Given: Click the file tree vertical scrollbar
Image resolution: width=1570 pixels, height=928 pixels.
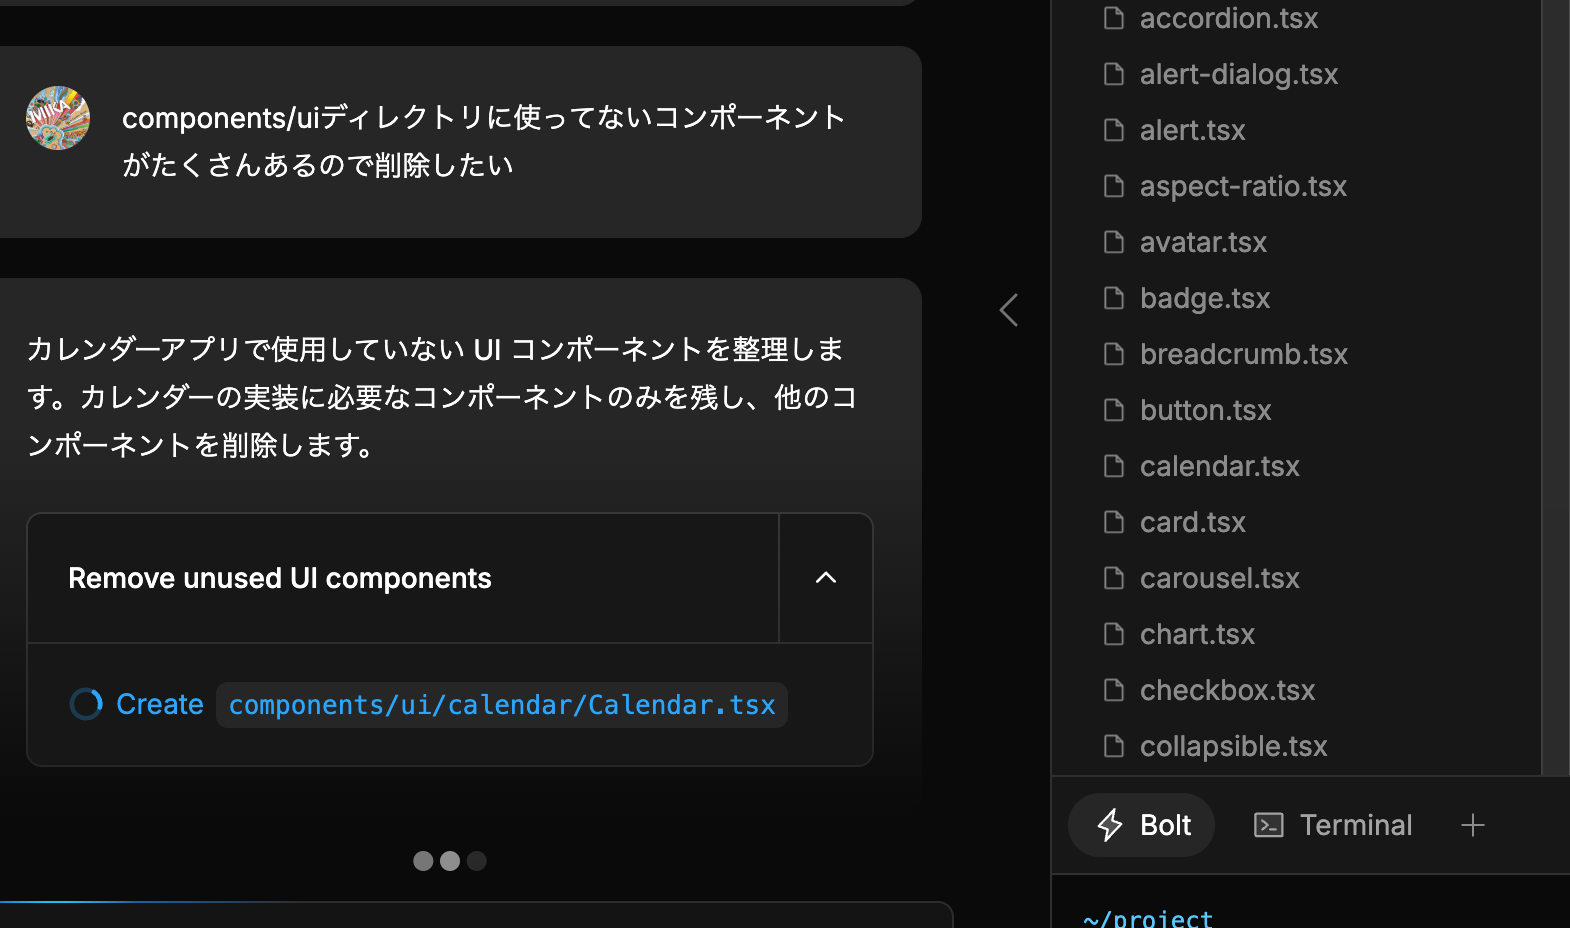Looking at the screenshot, I should pyautogui.click(x=1555, y=387).
